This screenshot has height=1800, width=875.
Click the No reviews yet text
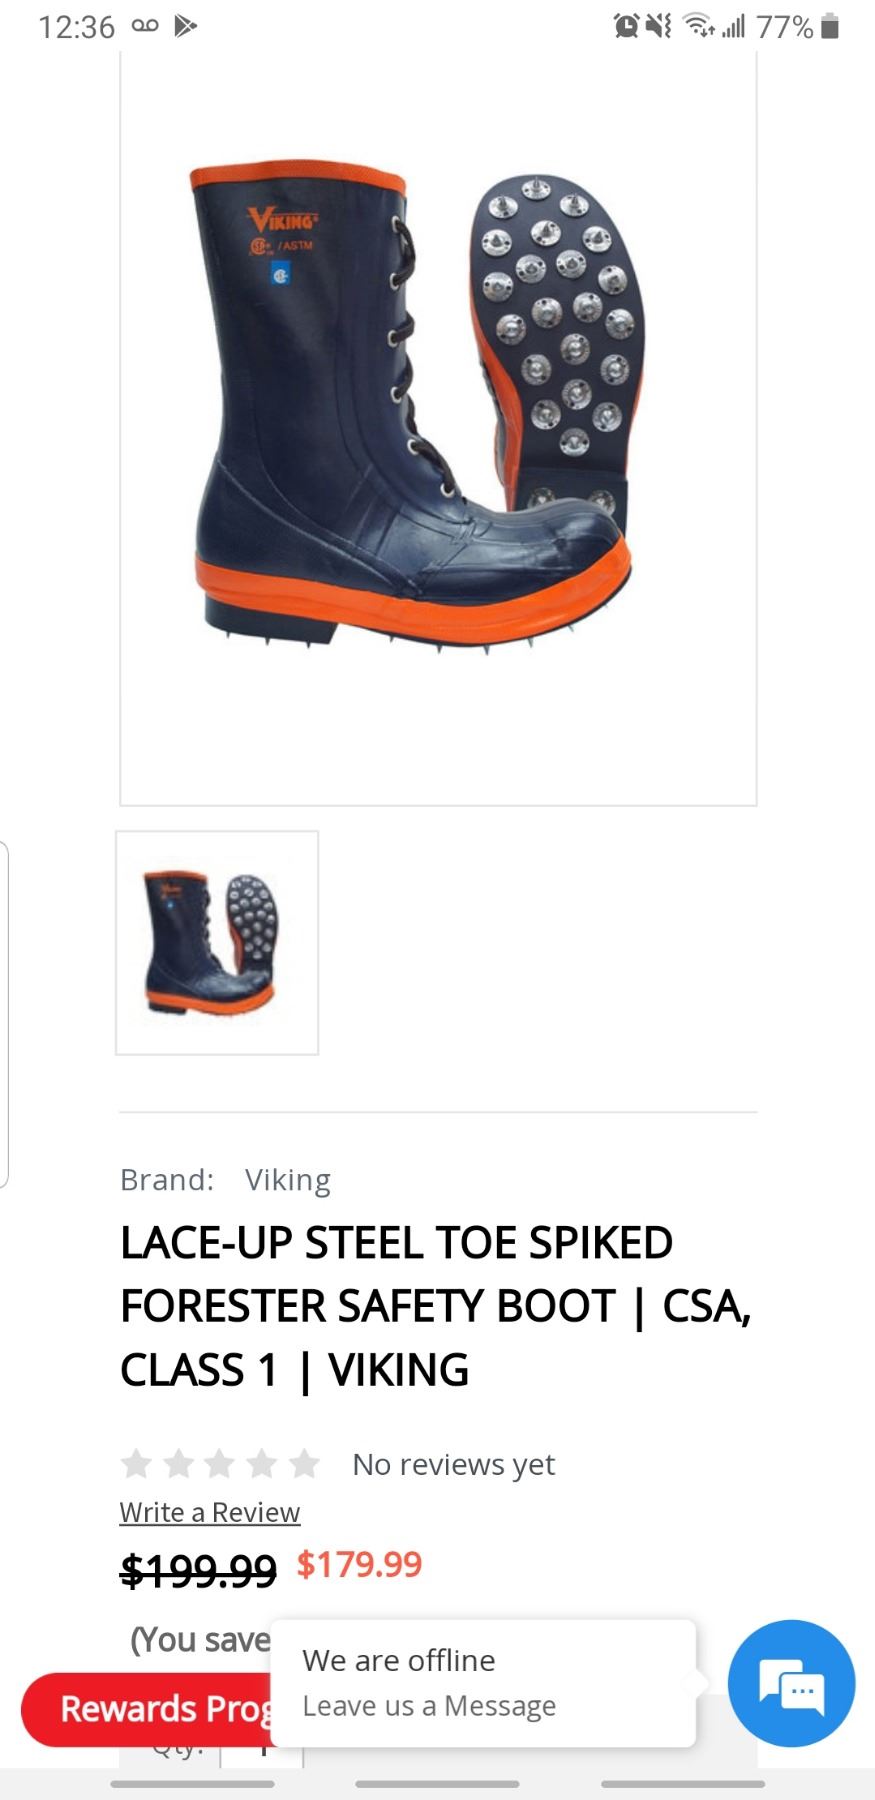pos(453,1464)
